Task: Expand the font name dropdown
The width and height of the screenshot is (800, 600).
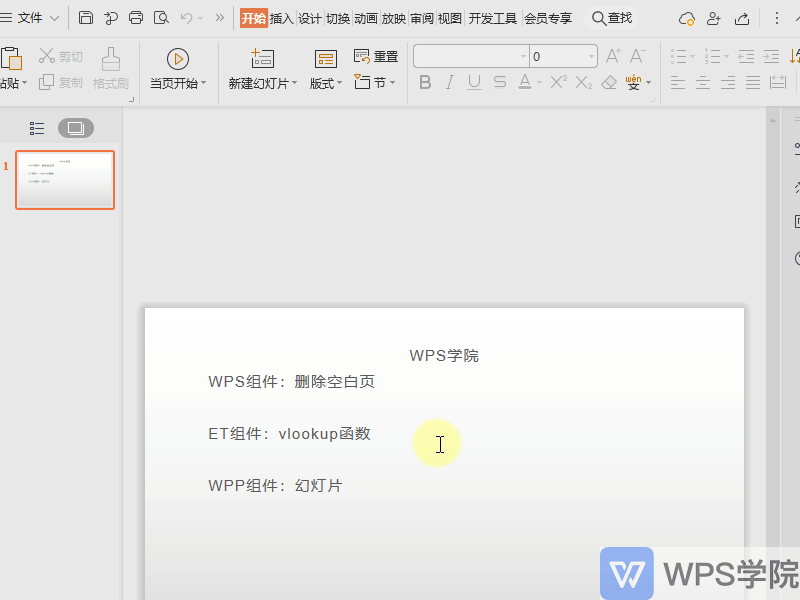Action: click(x=523, y=57)
